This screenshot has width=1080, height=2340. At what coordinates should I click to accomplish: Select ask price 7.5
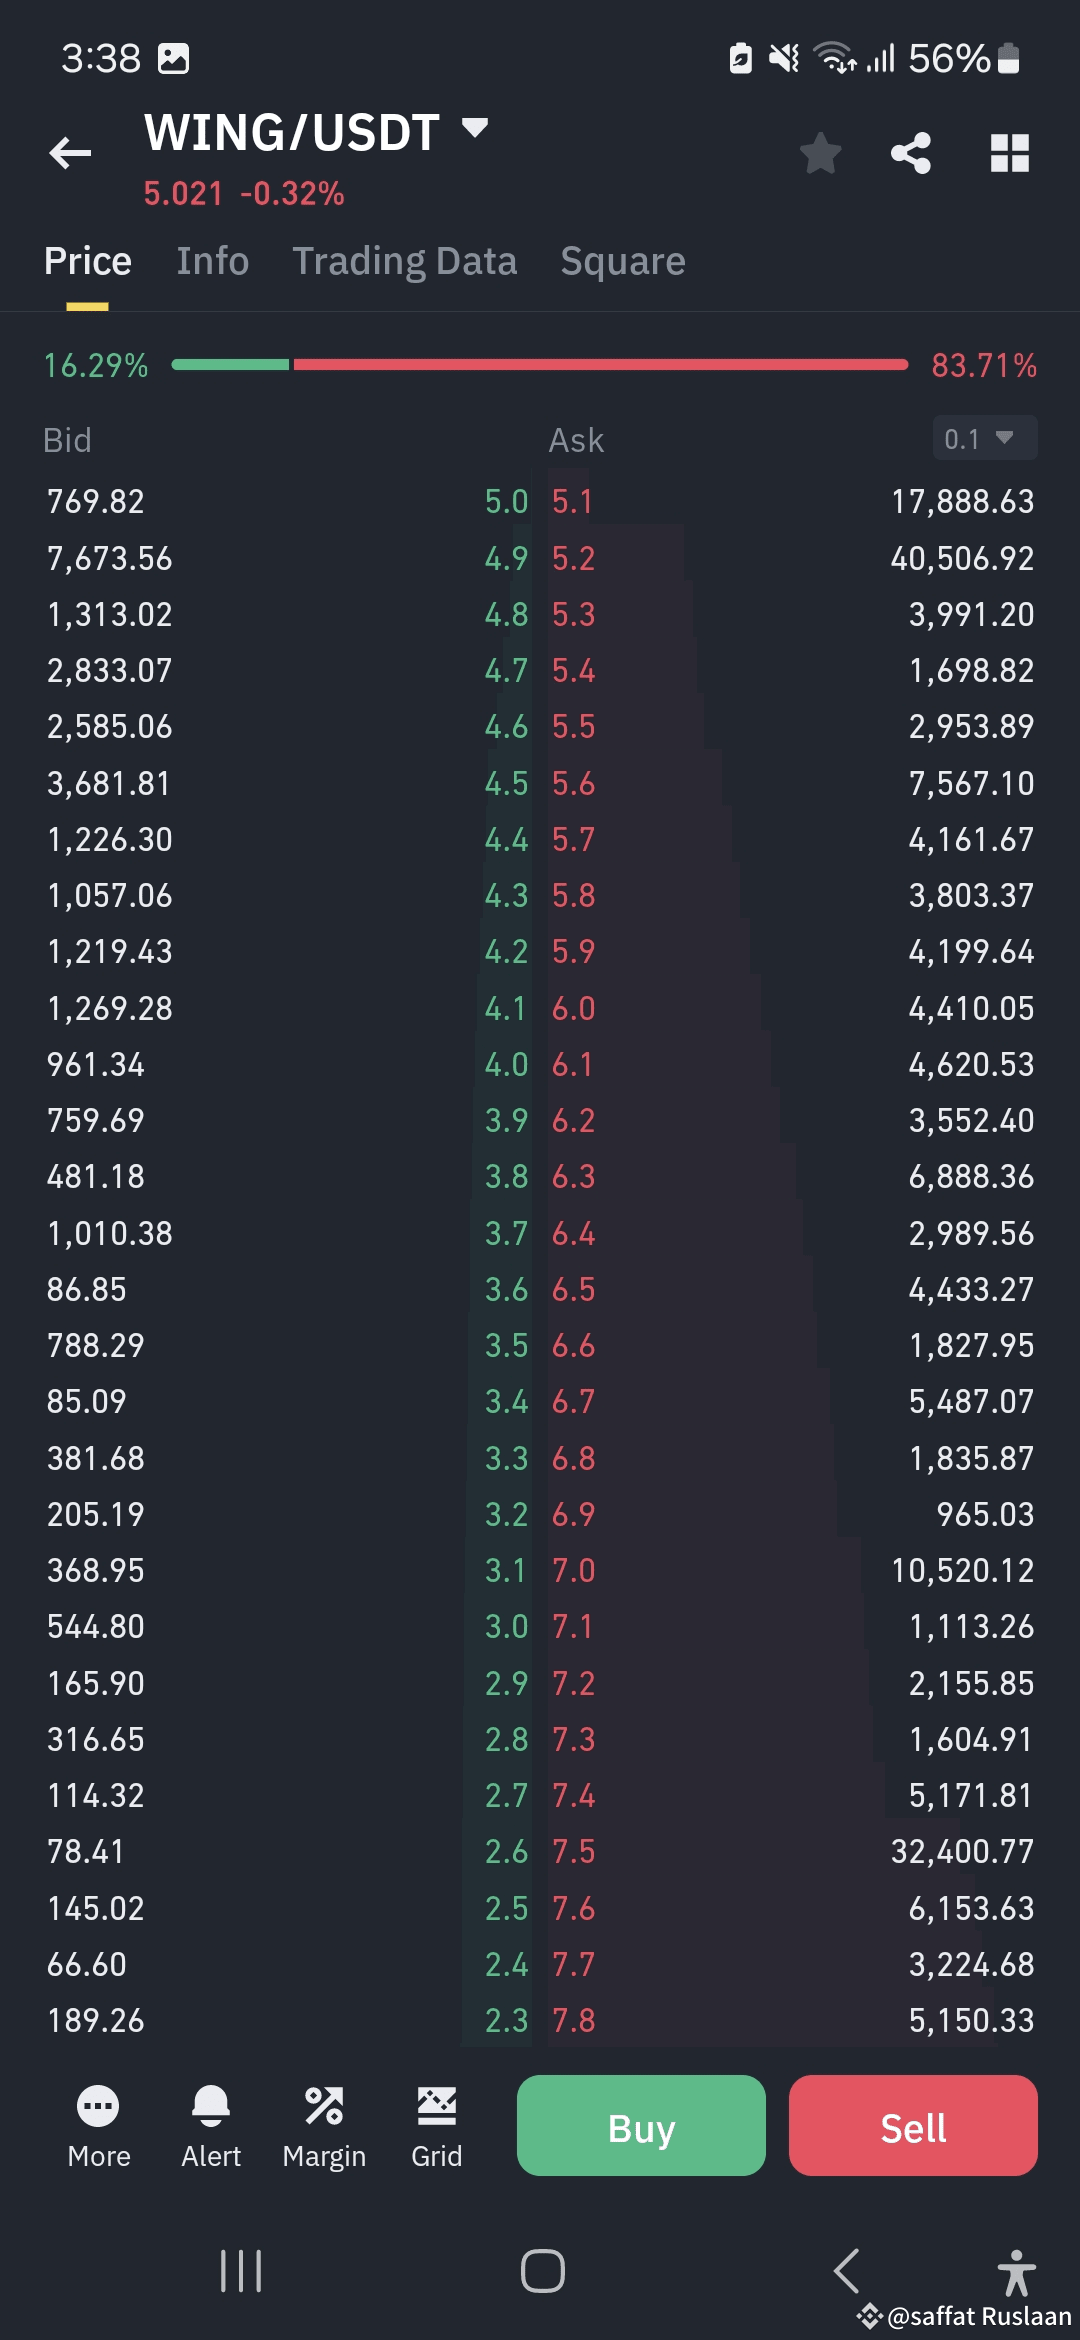pyautogui.click(x=574, y=1851)
